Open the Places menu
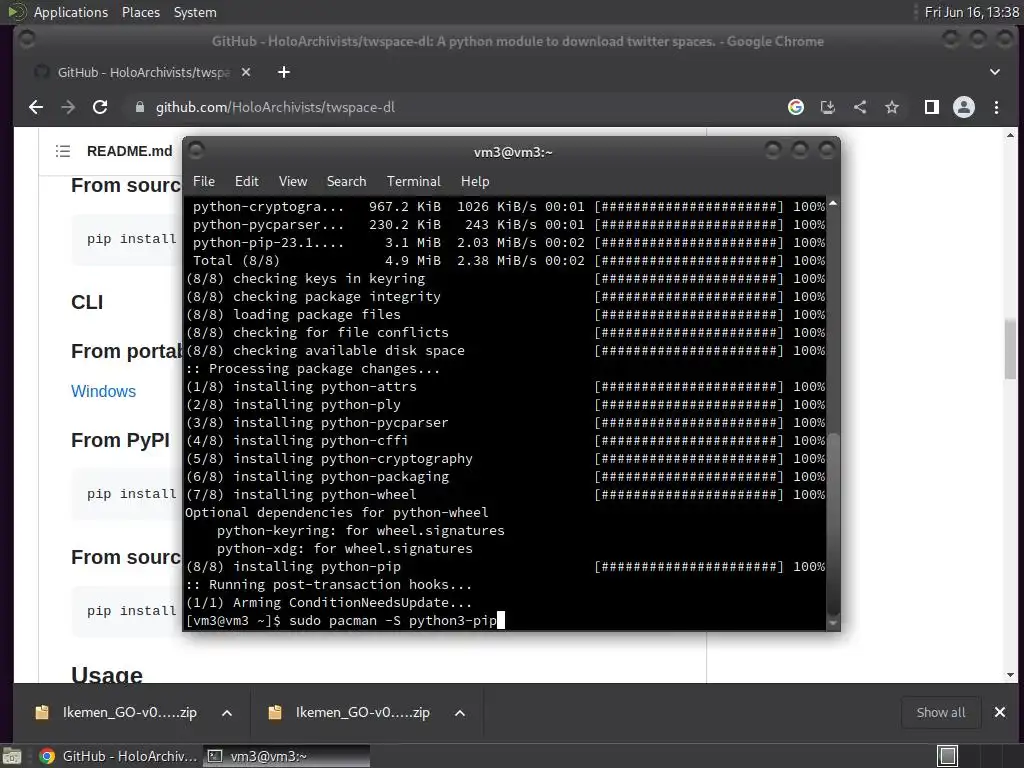Viewport: 1024px width, 768px height. pos(140,12)
